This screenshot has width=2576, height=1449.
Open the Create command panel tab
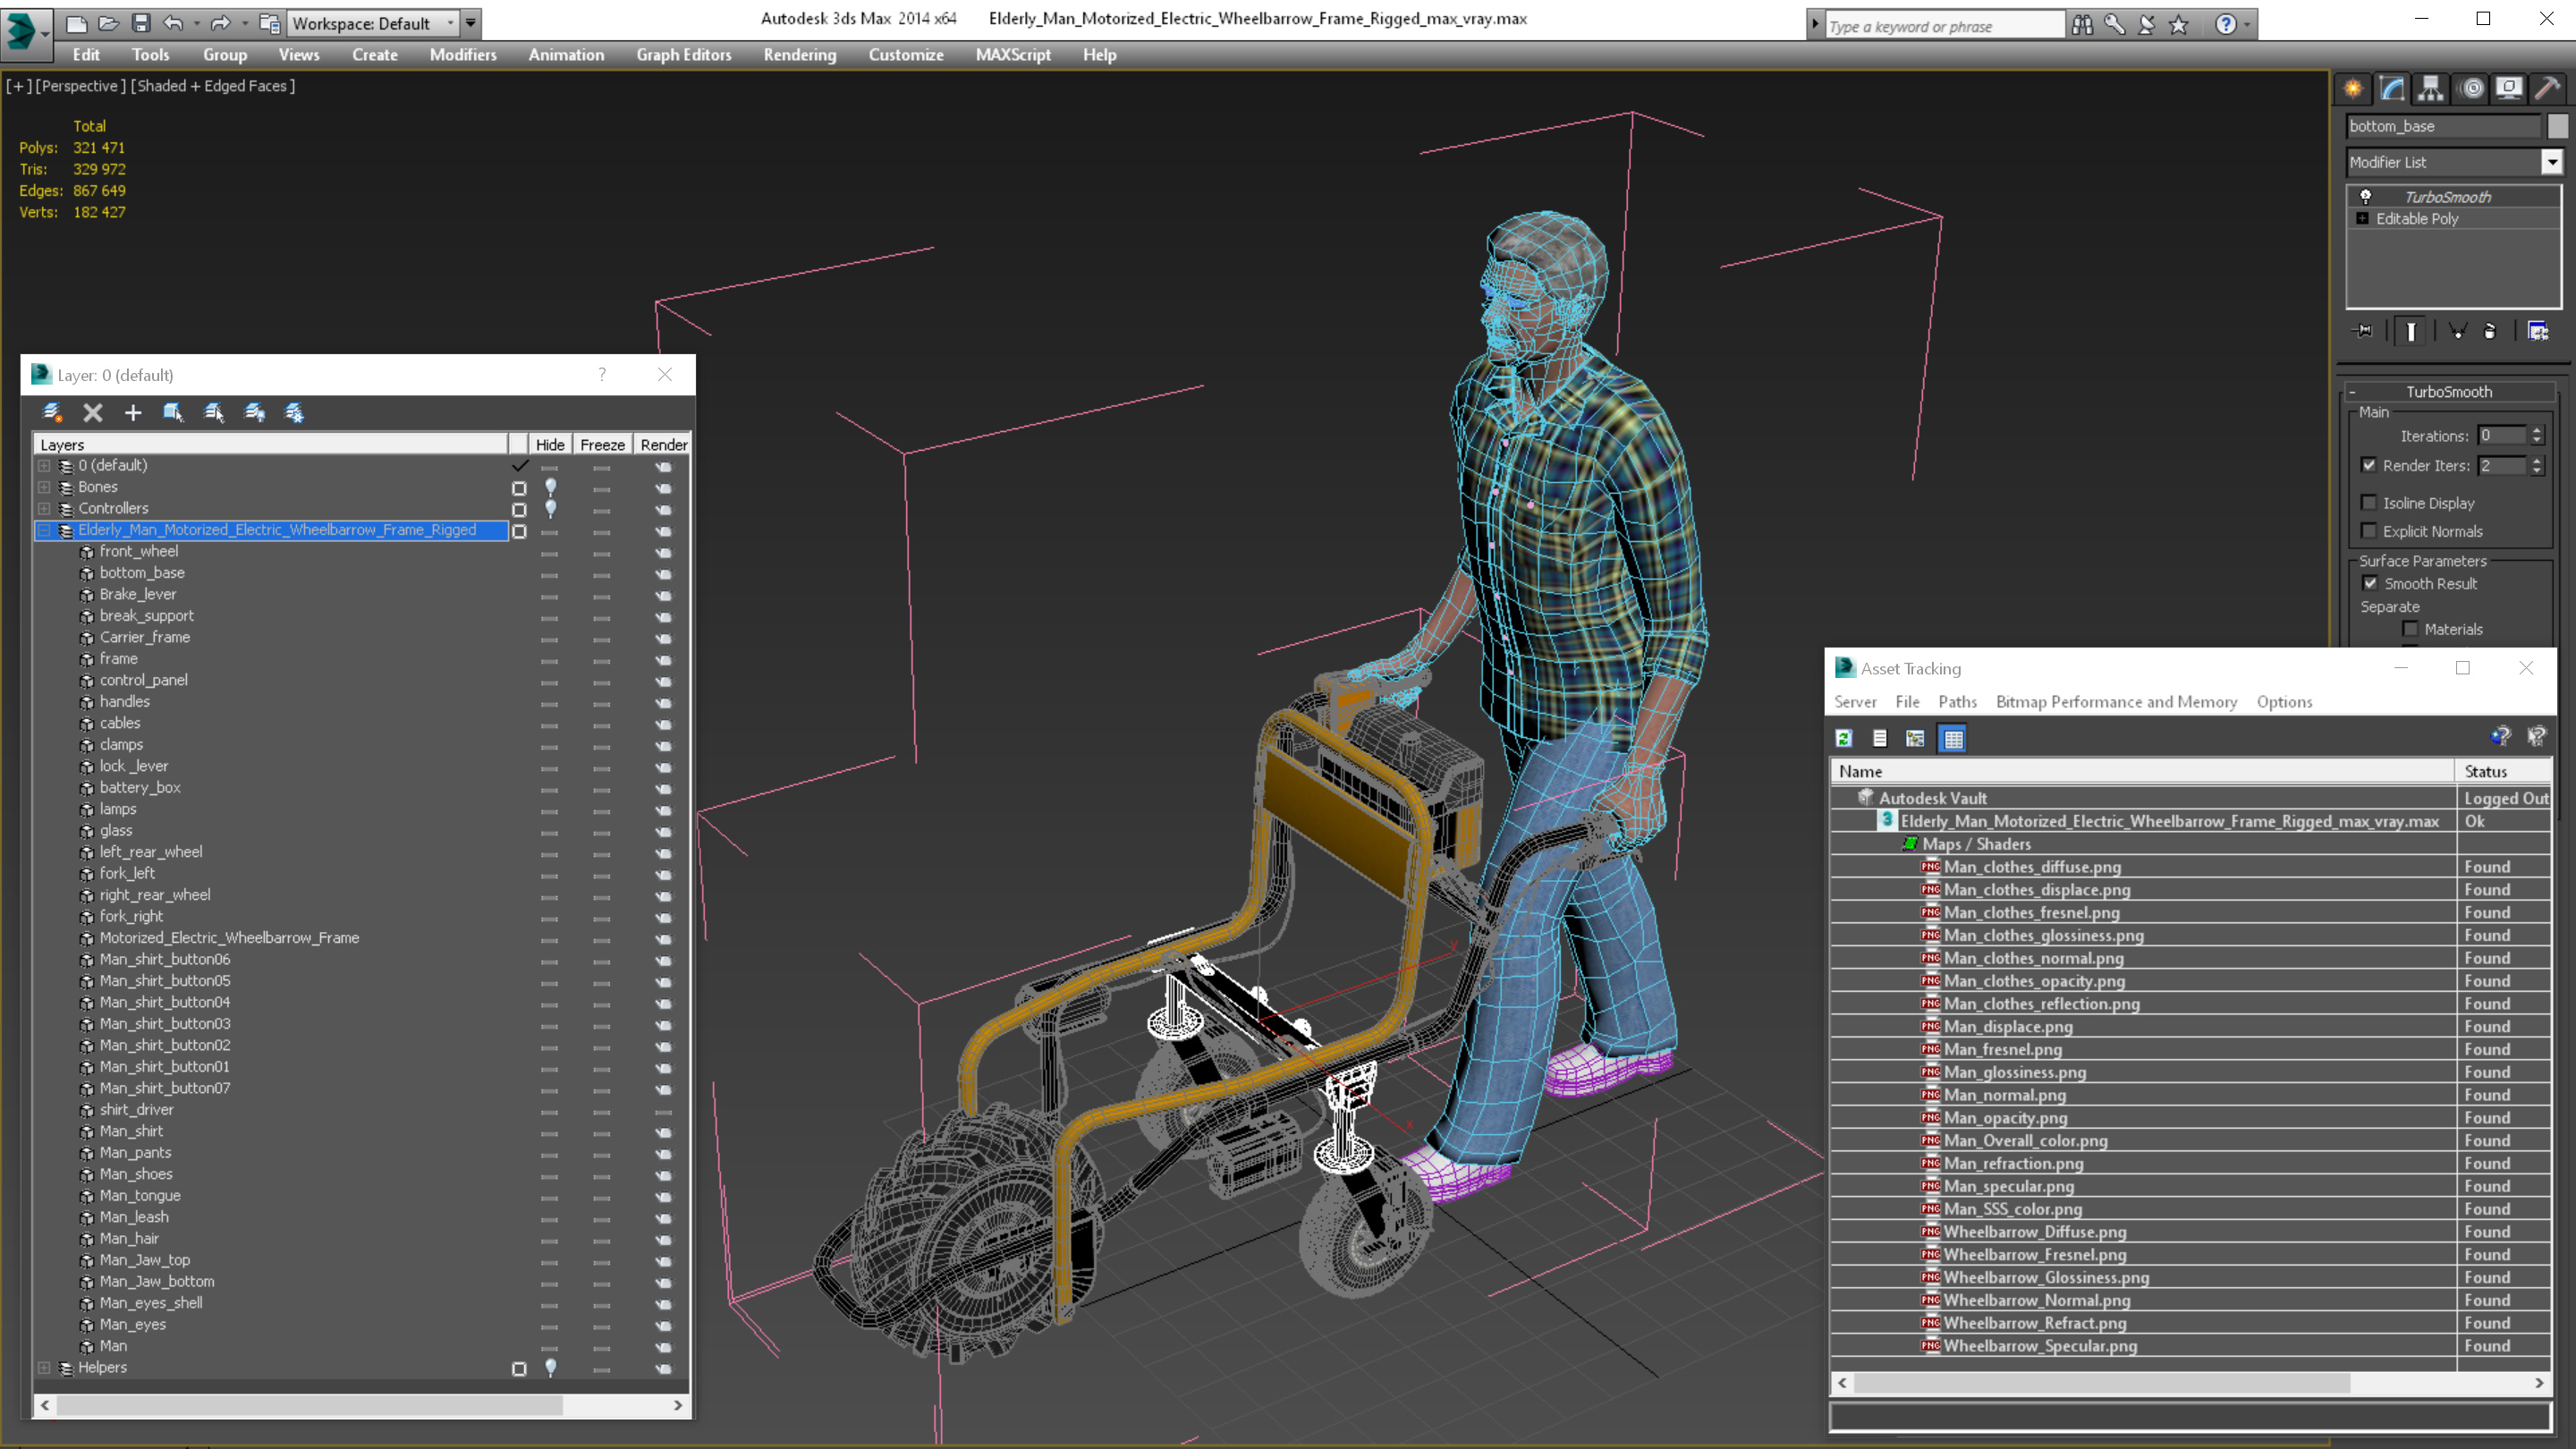pyautogui.click(x=2353, y=89)
